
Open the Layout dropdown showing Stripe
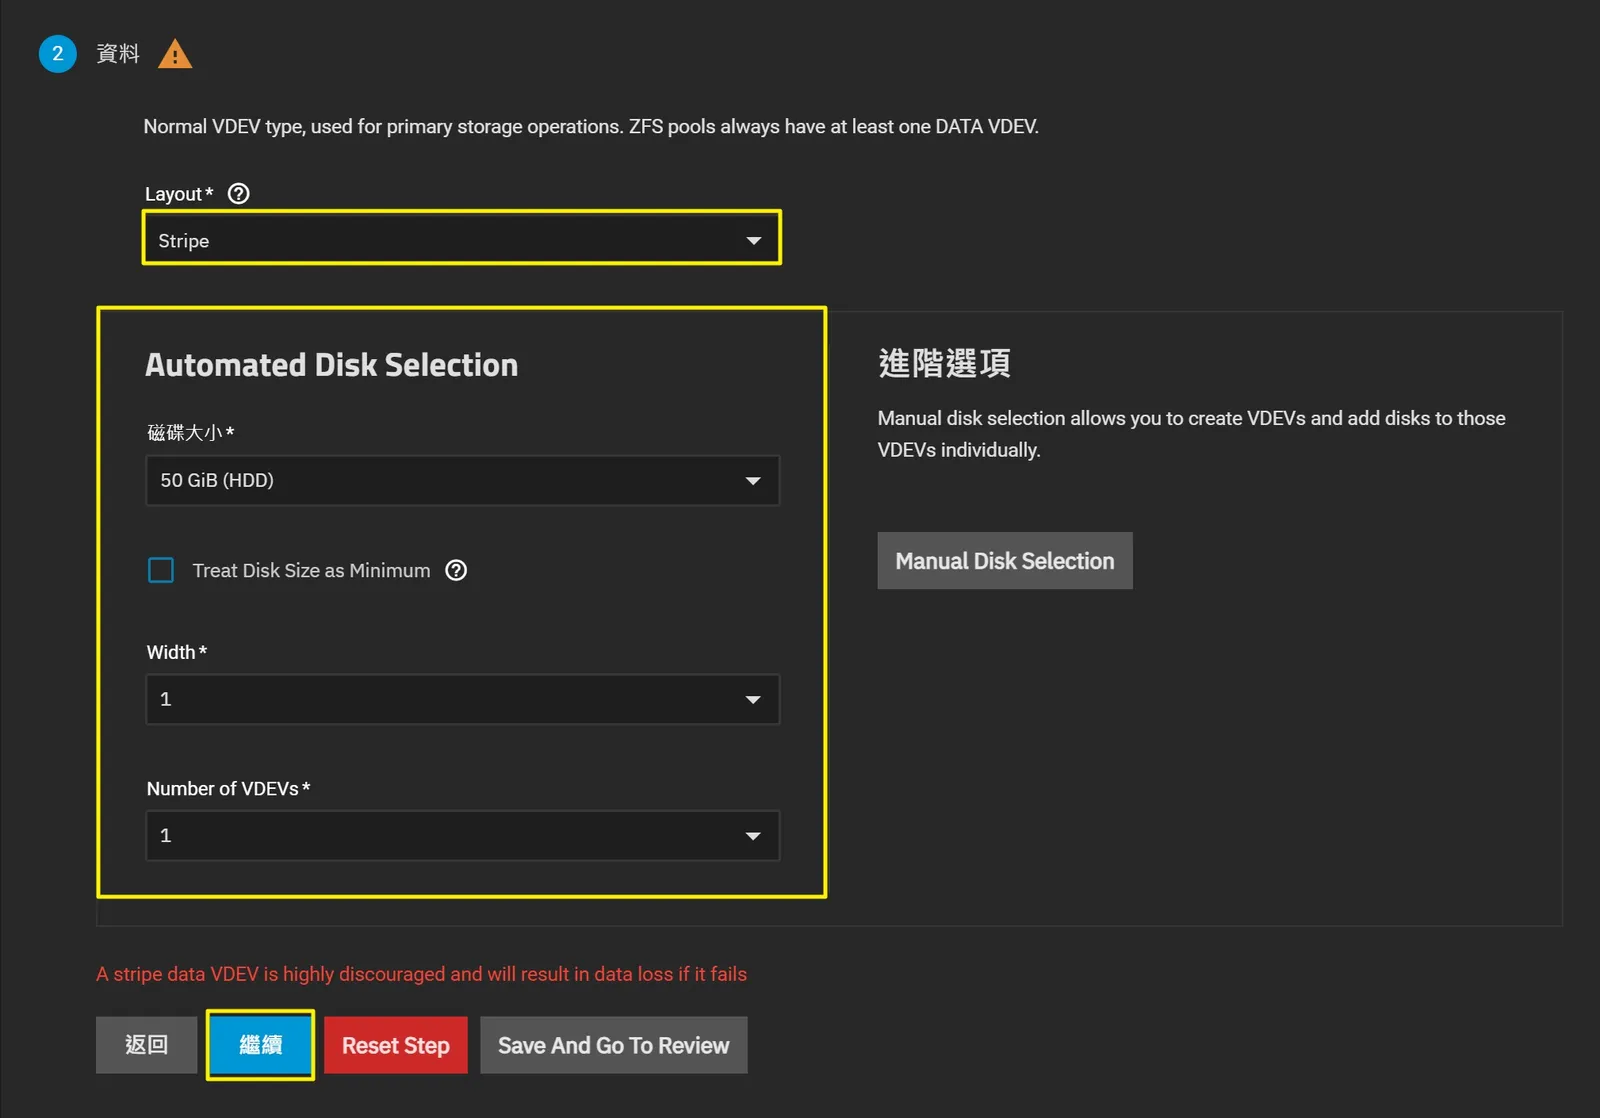click(461, 240)
